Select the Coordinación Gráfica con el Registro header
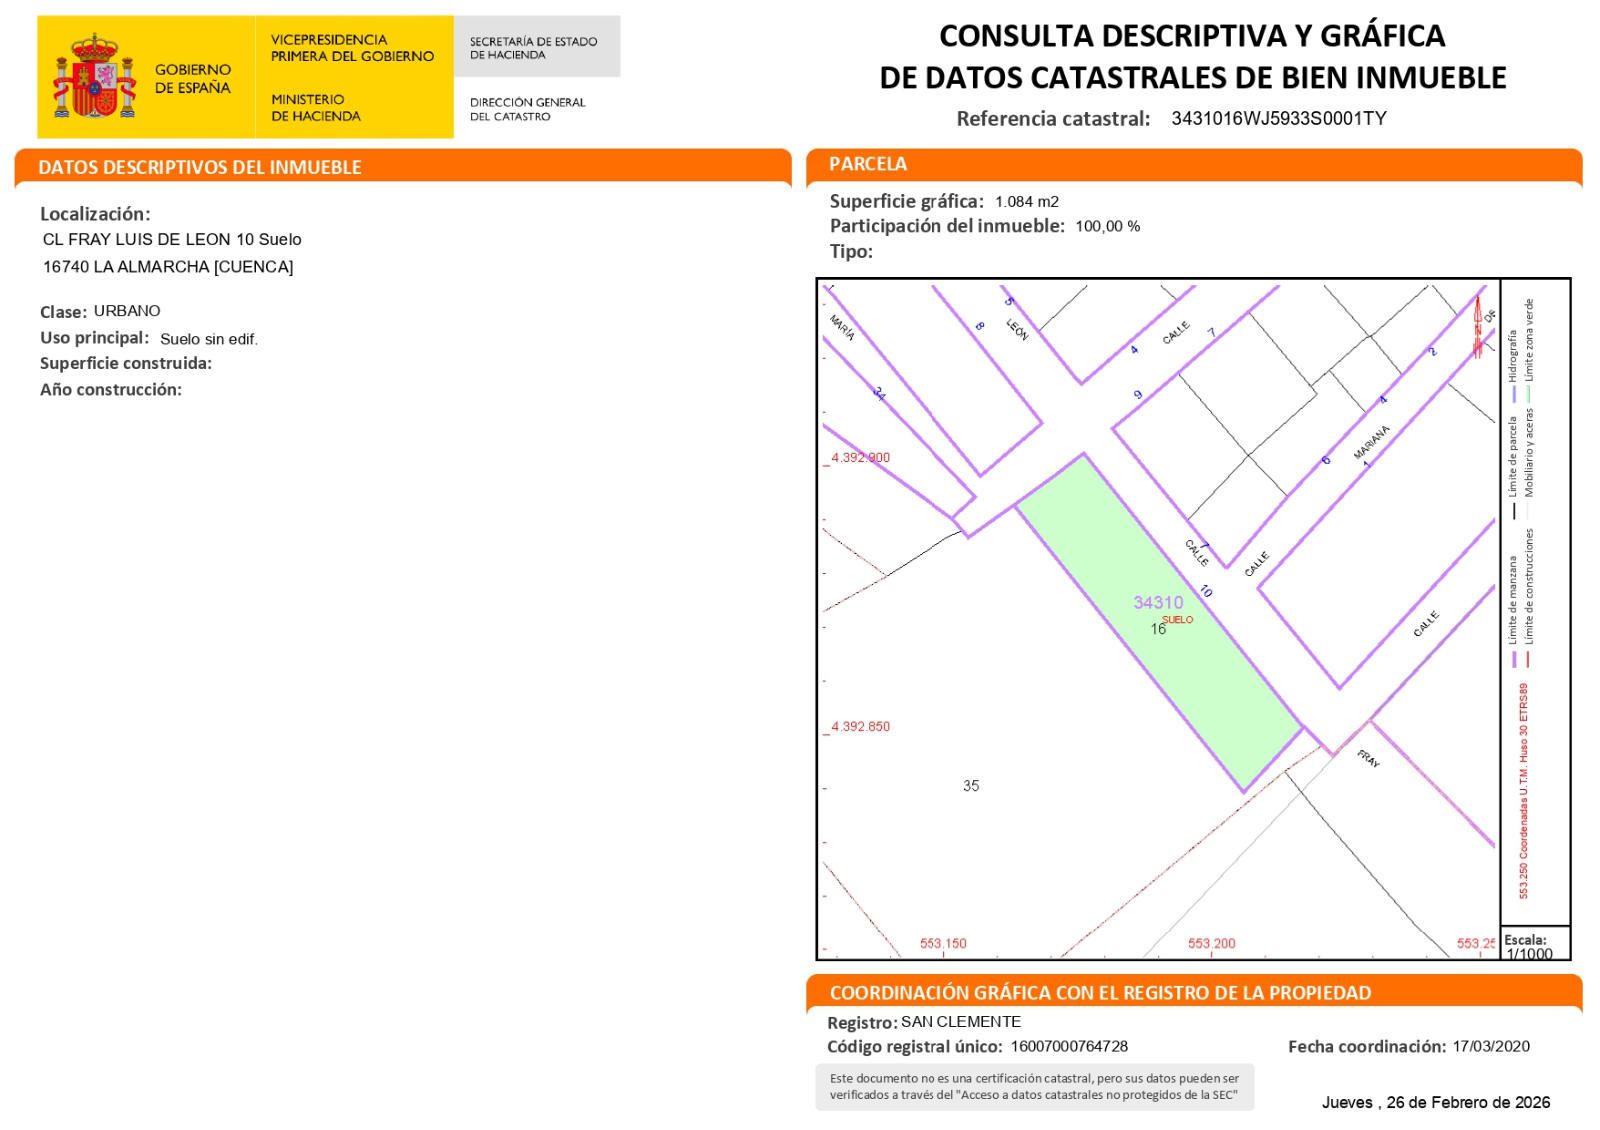 (x=1100, y=993)
